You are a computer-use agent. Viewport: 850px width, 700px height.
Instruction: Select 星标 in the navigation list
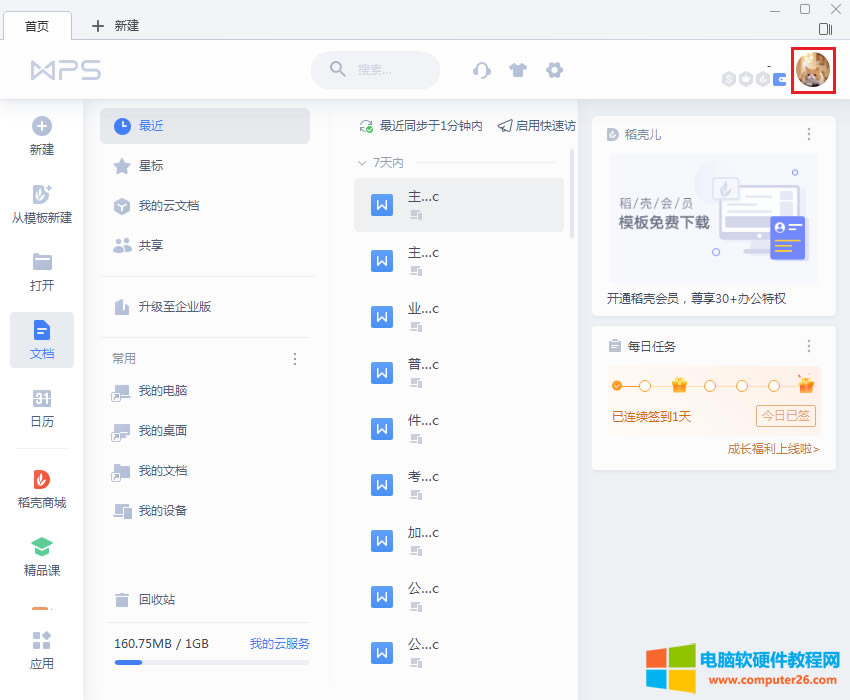151,166
